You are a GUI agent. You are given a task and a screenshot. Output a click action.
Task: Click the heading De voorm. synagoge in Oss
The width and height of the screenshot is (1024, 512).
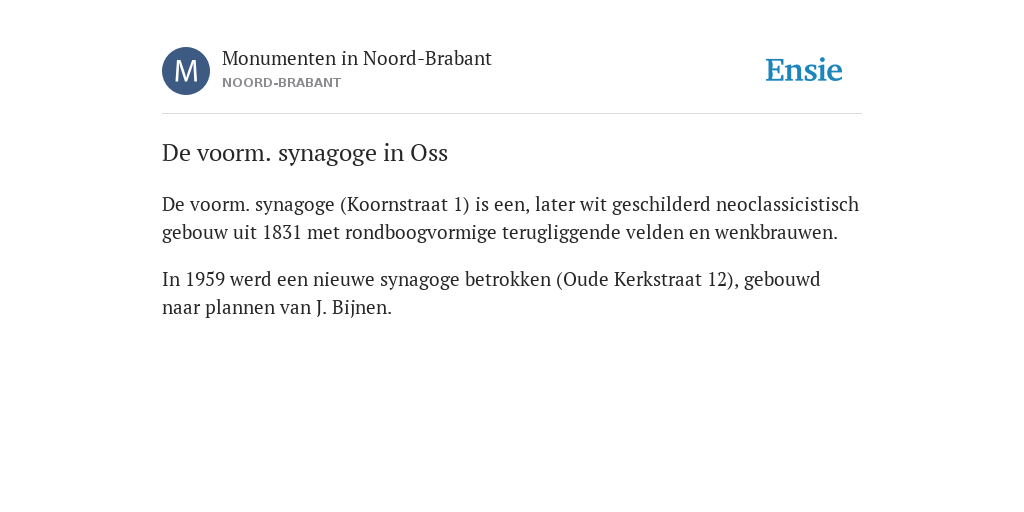(x=305, y=153)
